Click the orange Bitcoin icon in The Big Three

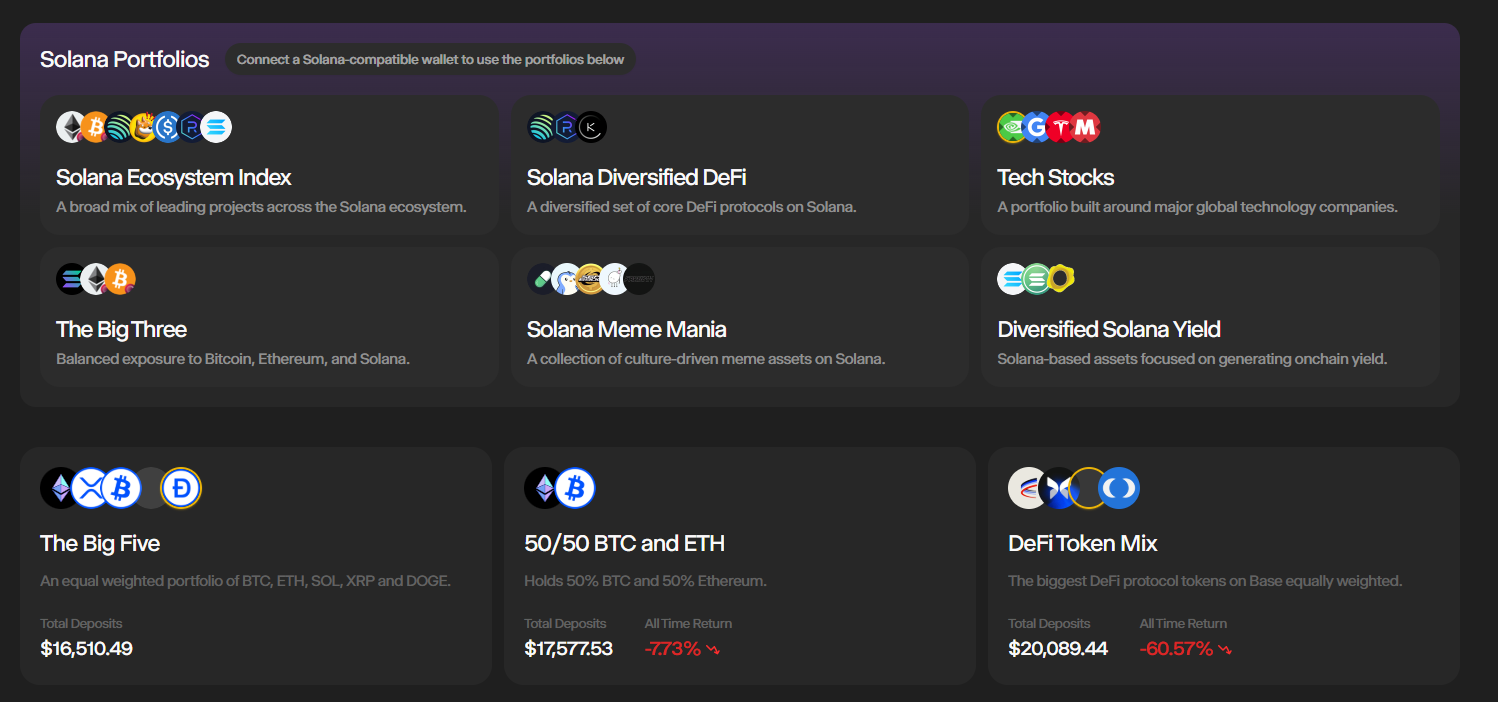pyautogui.click(x=120, y=279)
